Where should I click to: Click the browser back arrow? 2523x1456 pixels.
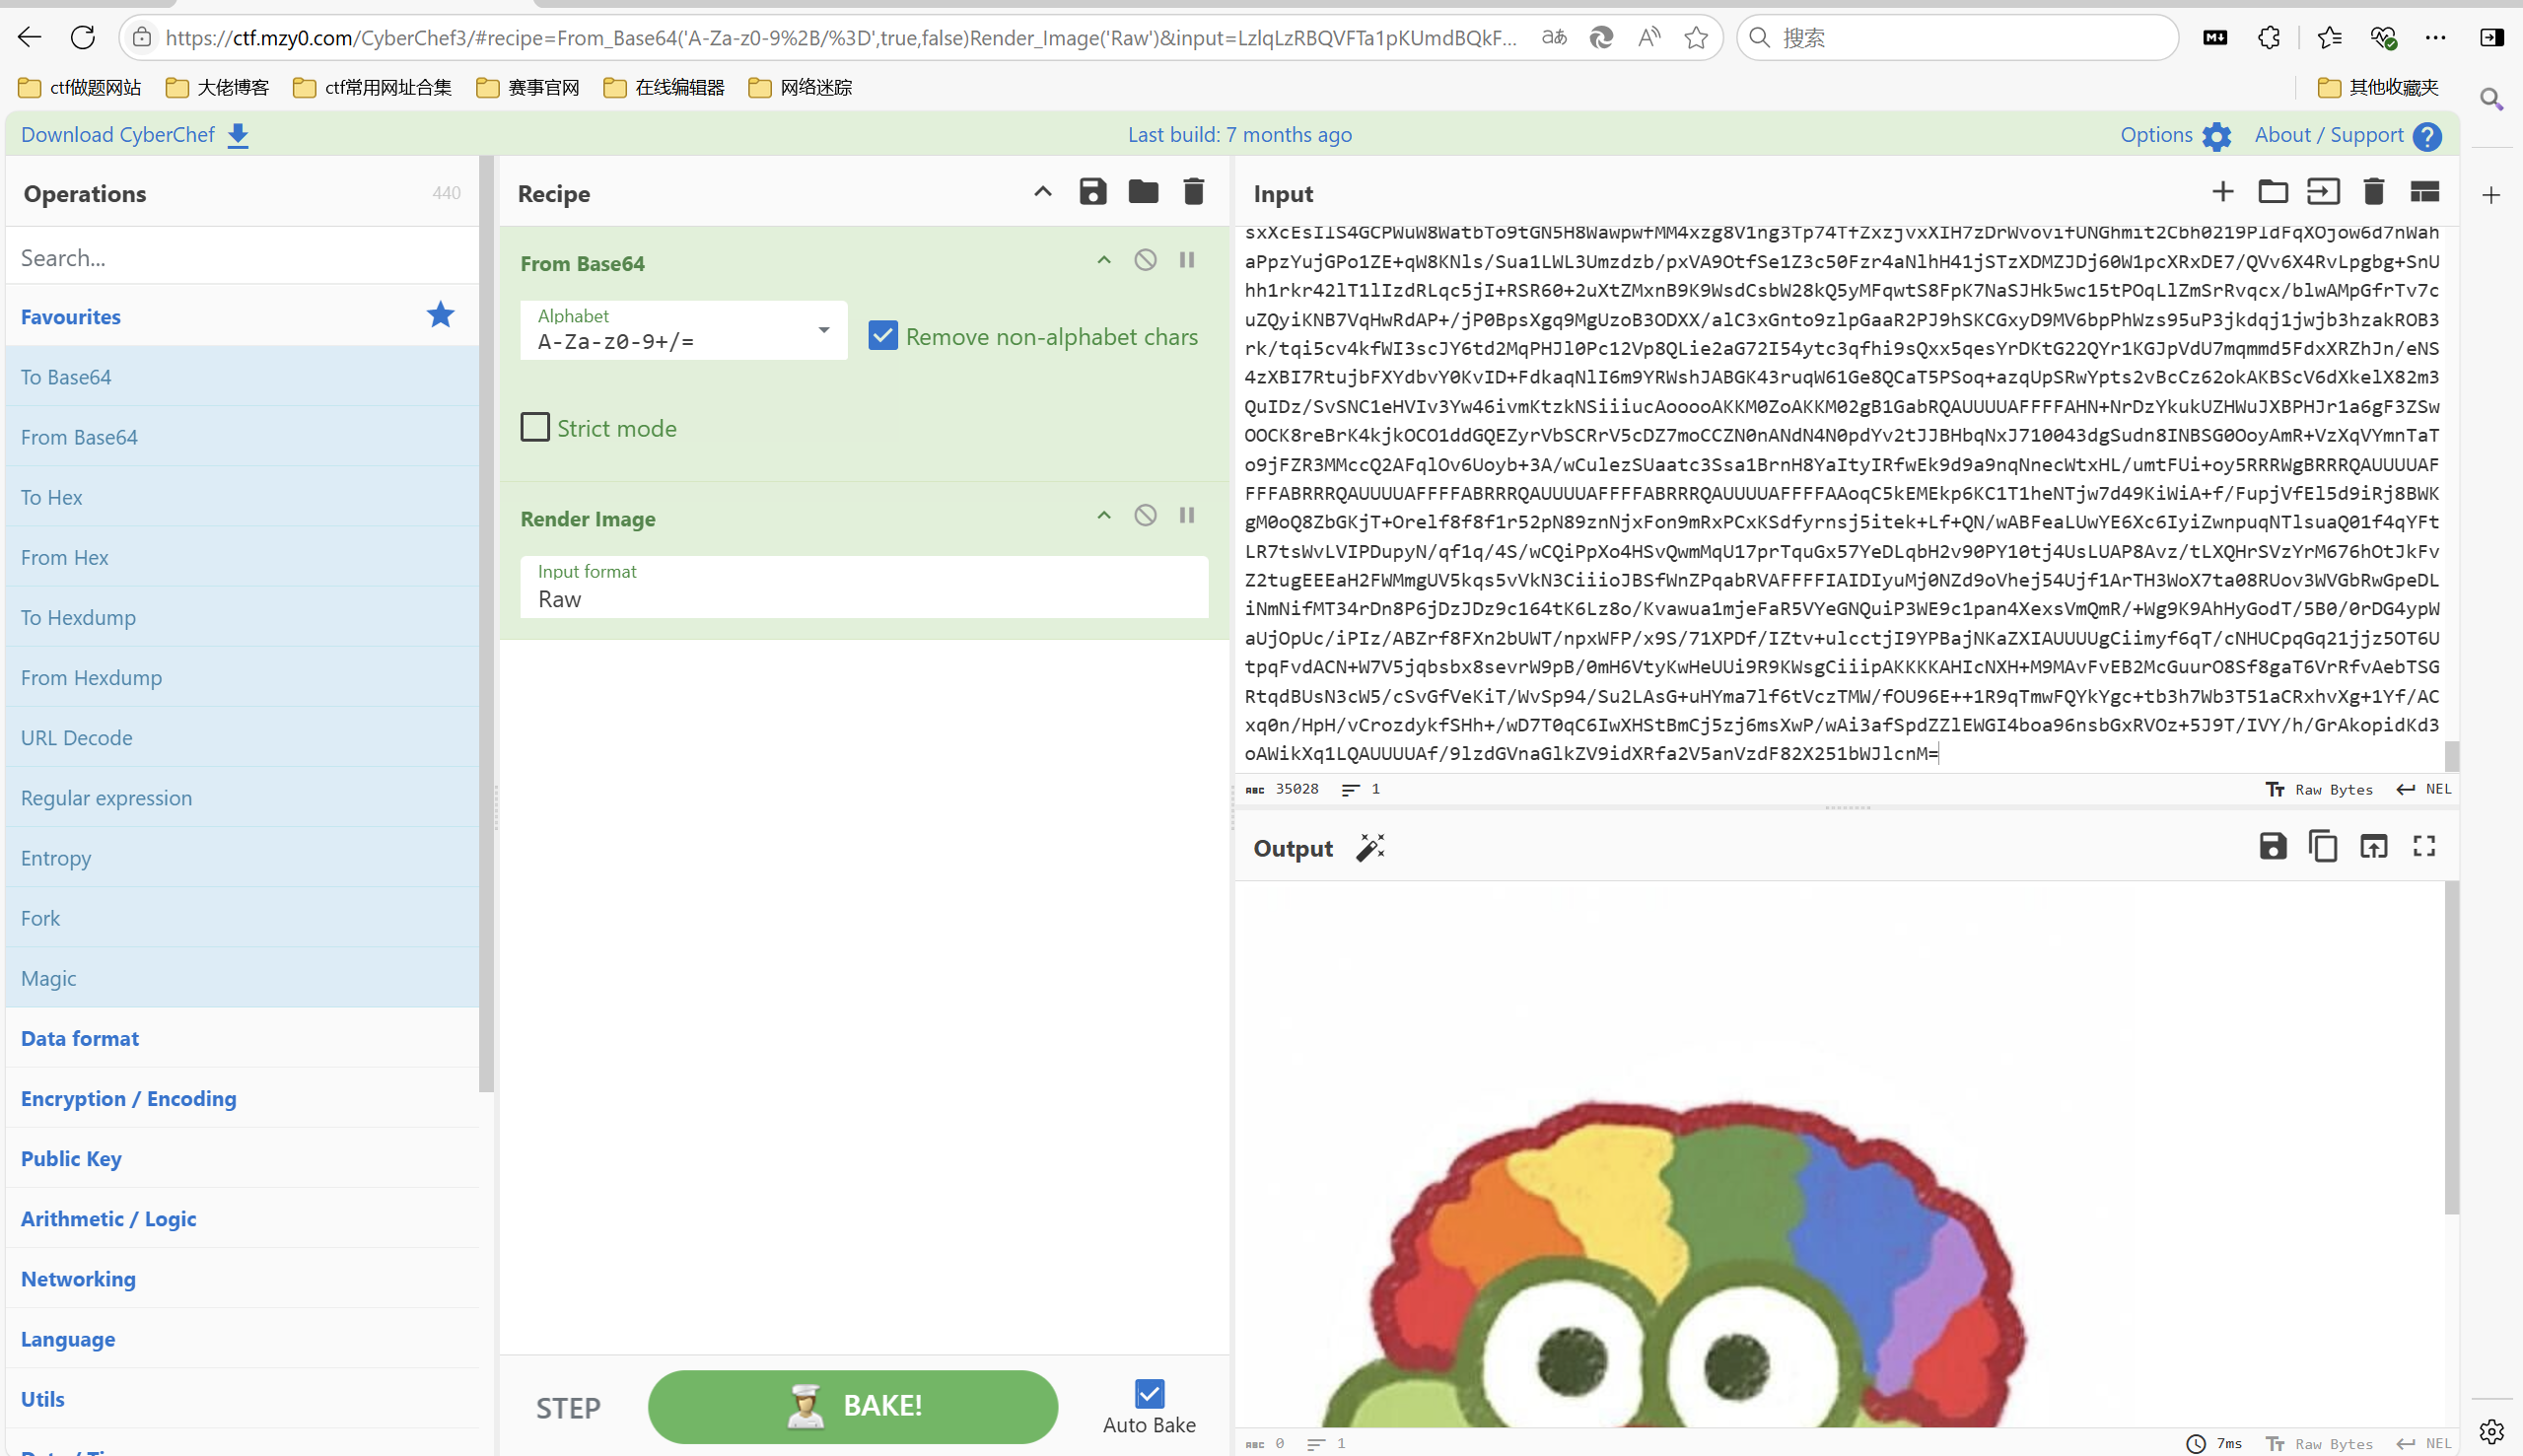[x=30, y=38]
